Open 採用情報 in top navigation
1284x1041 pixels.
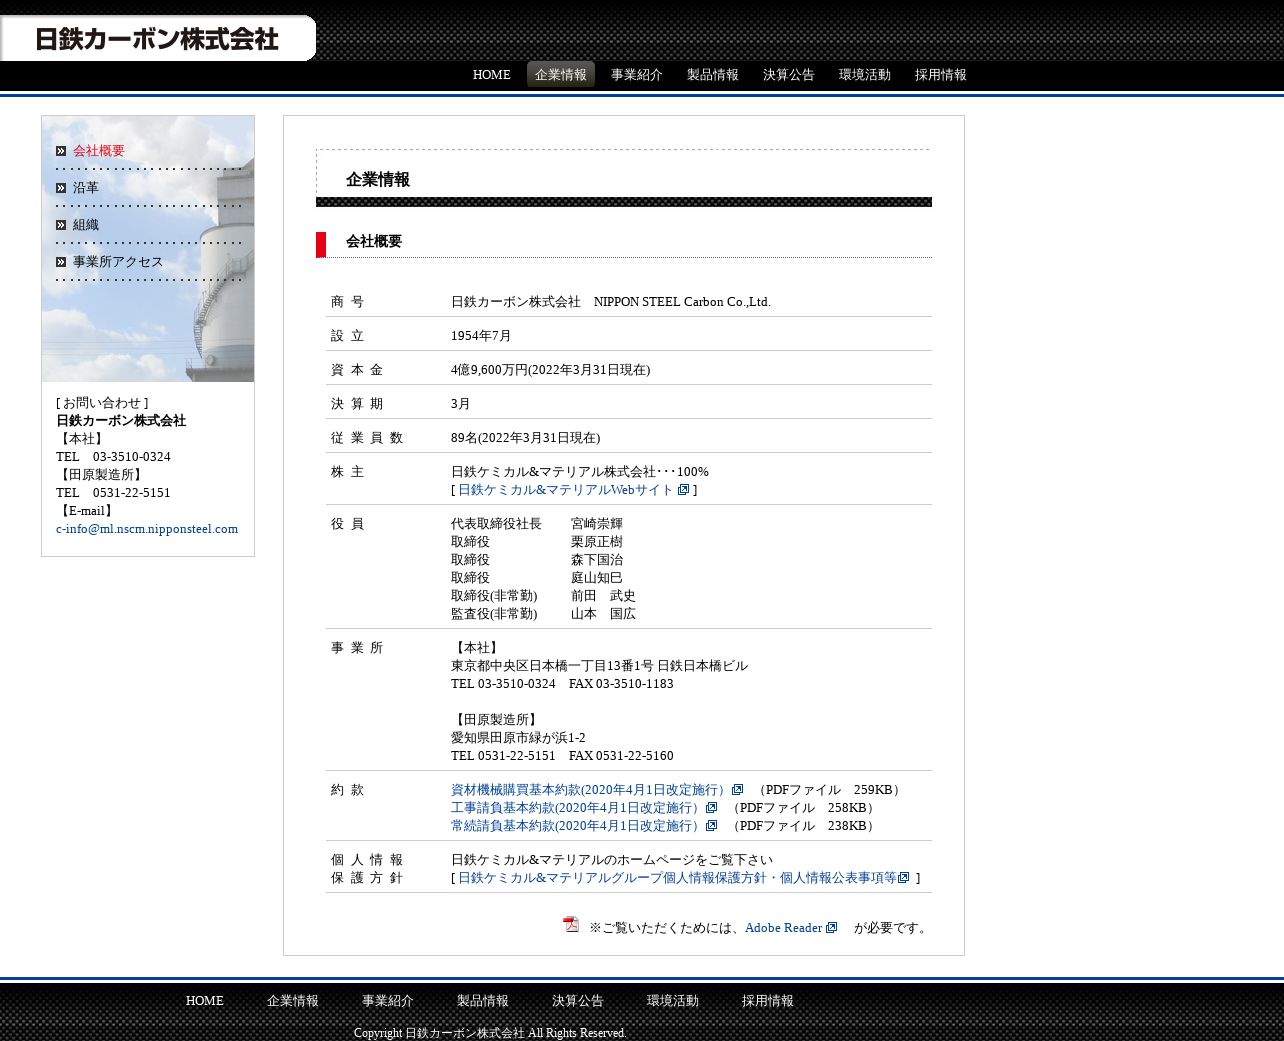click(941, 75)
